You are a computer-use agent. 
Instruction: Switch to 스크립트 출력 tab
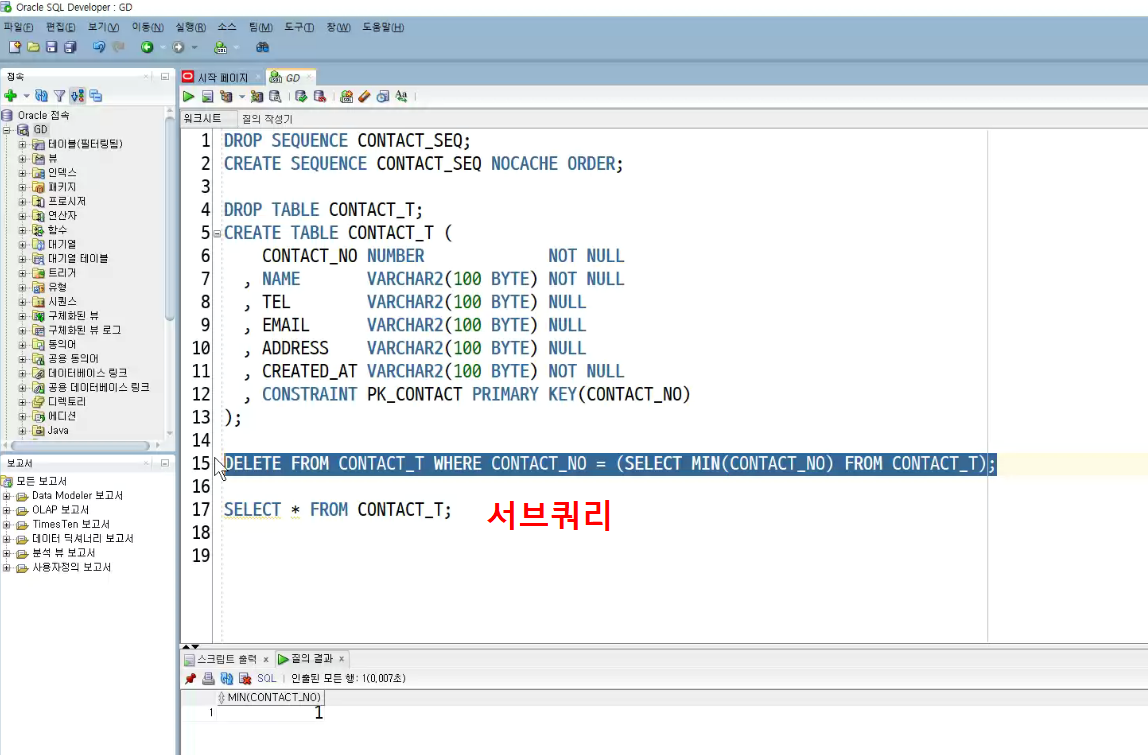pos(227,659)
